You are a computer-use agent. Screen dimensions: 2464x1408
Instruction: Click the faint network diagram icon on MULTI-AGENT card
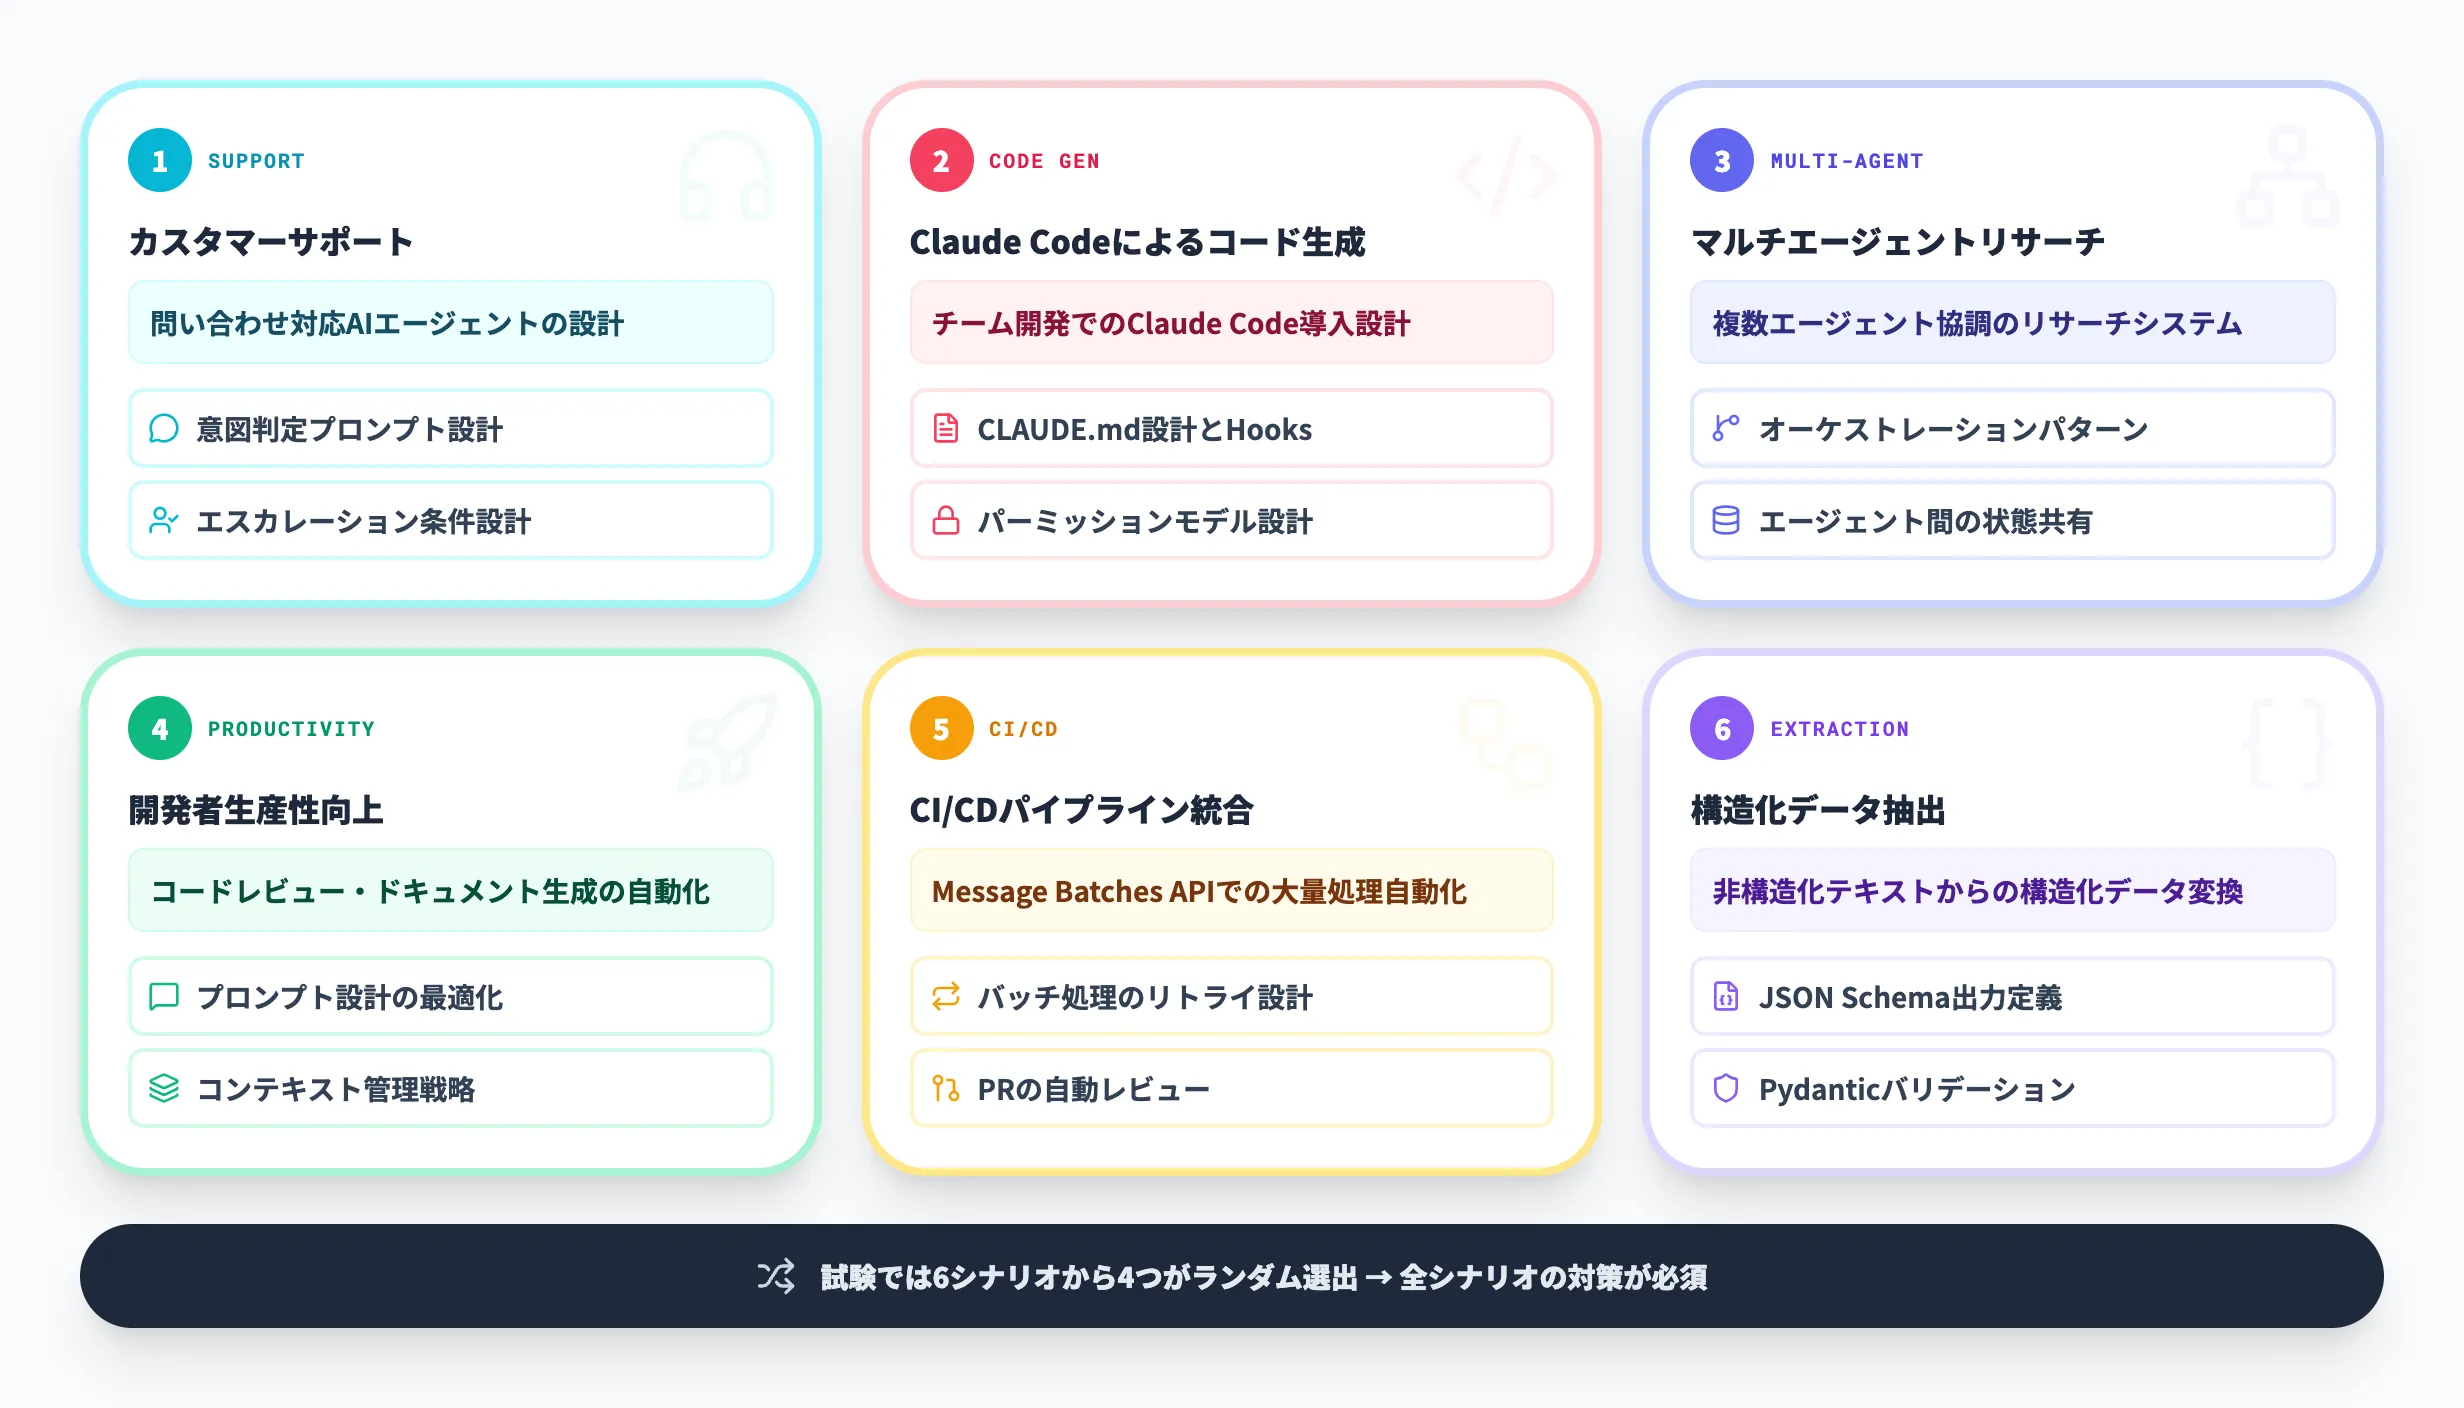pyautogui.click(x=2288, y=176)
